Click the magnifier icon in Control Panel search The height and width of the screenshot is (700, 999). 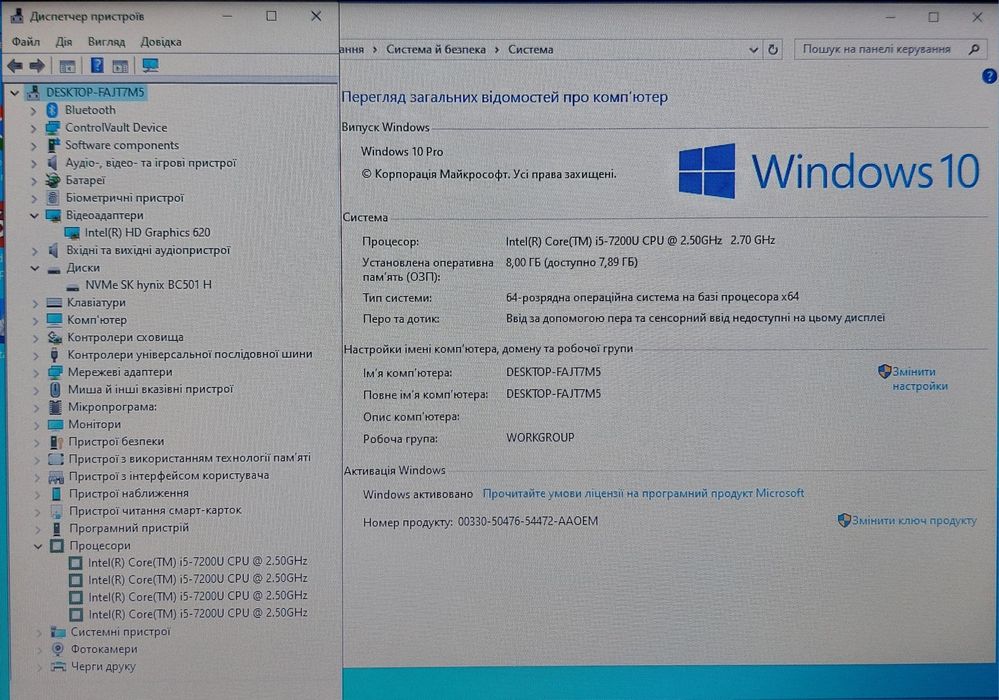(974, 49)
